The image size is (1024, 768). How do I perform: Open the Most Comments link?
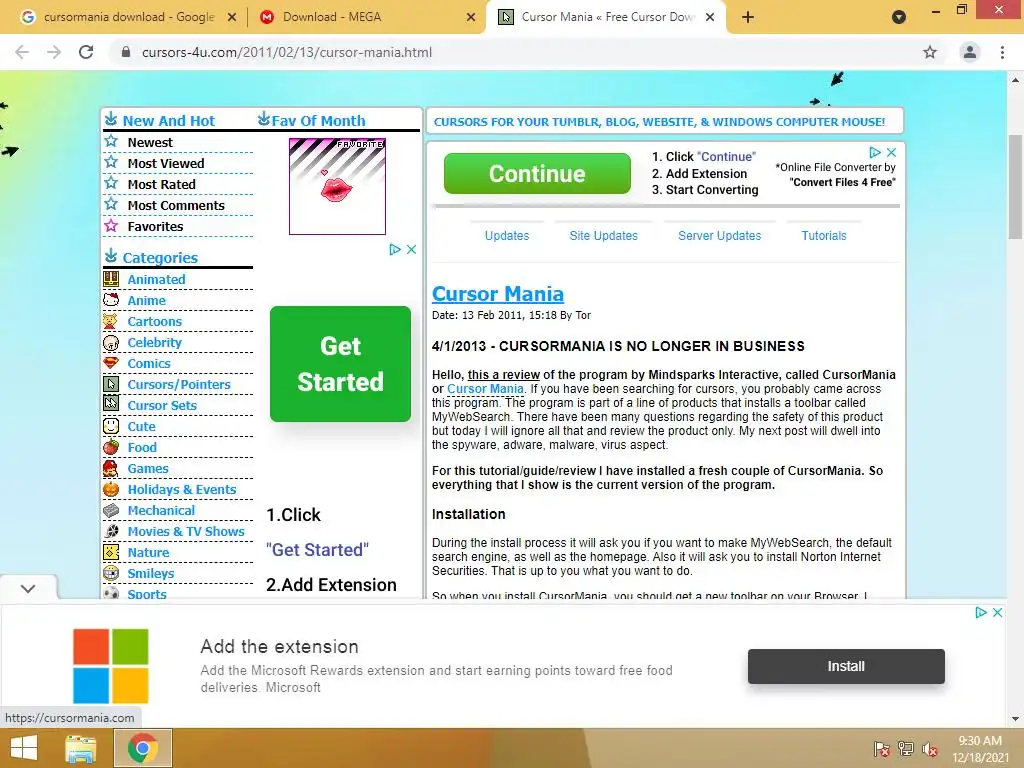coord(176,205)
